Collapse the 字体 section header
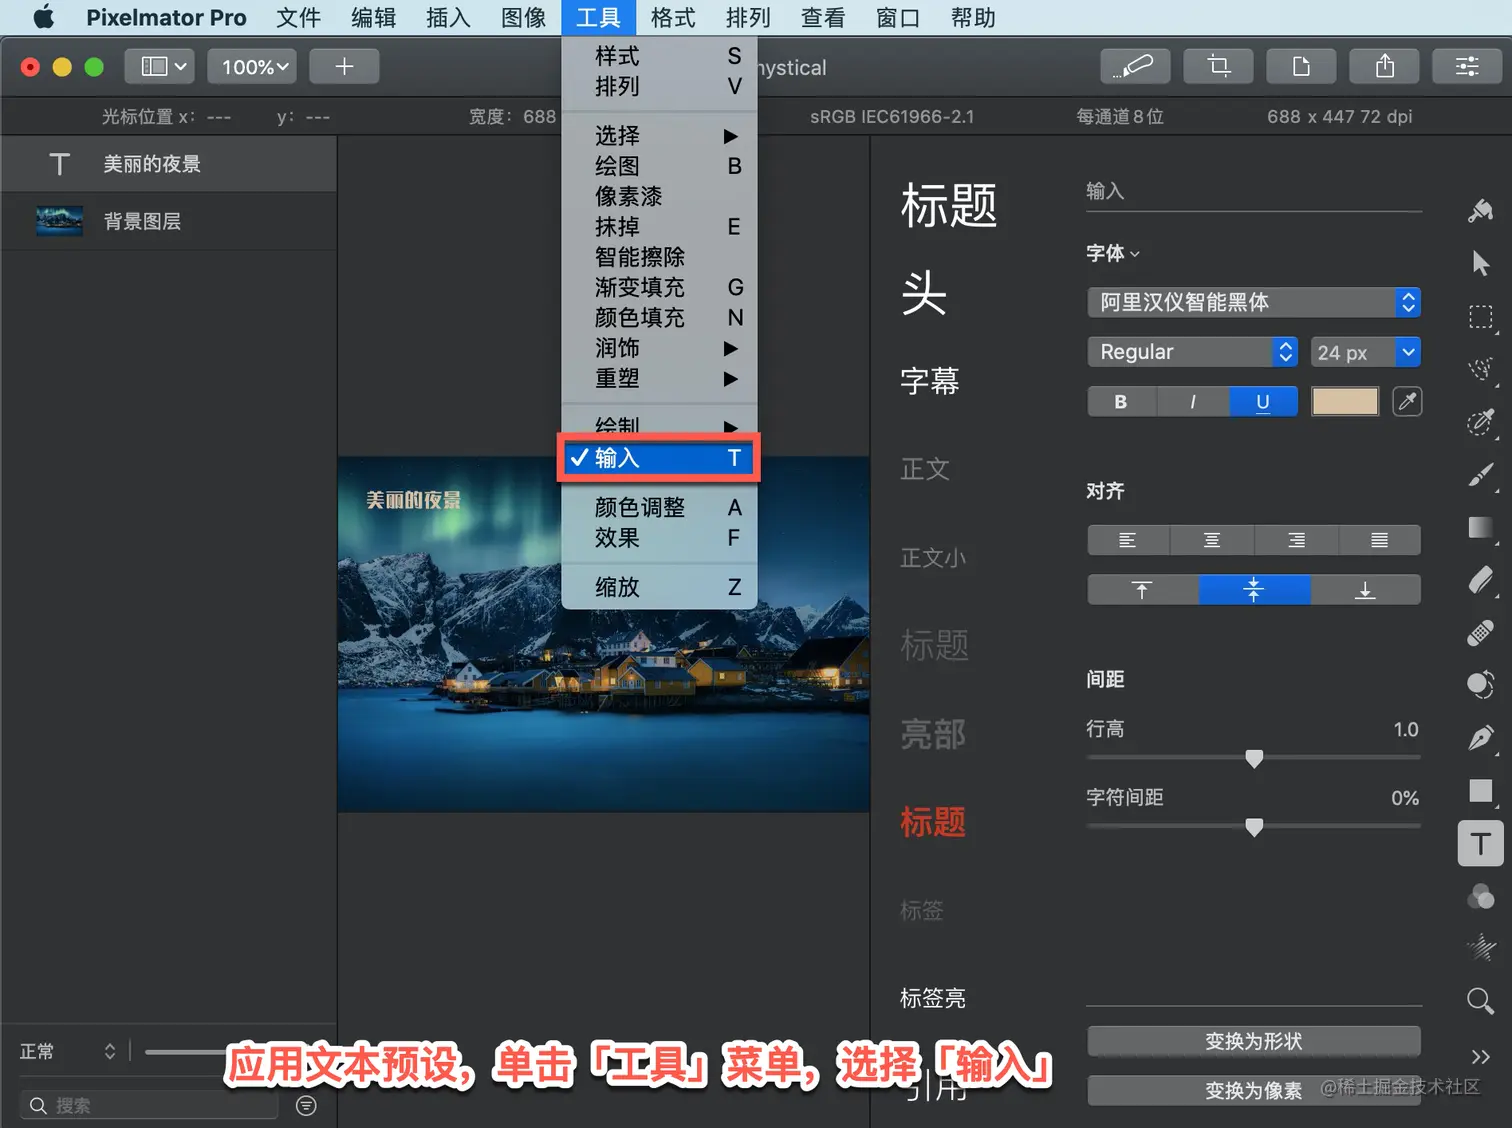The image size is (1512, 1128). [1113, 253]
